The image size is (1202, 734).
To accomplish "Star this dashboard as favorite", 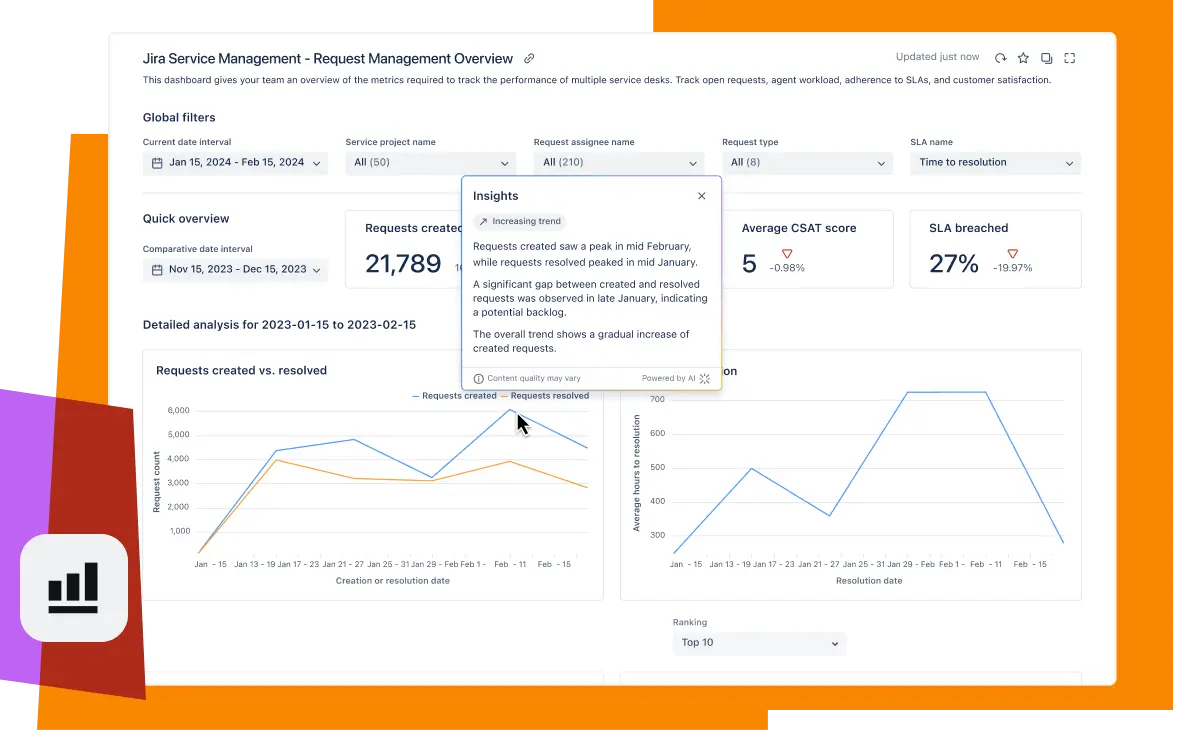I will [x=1023, y=58].
